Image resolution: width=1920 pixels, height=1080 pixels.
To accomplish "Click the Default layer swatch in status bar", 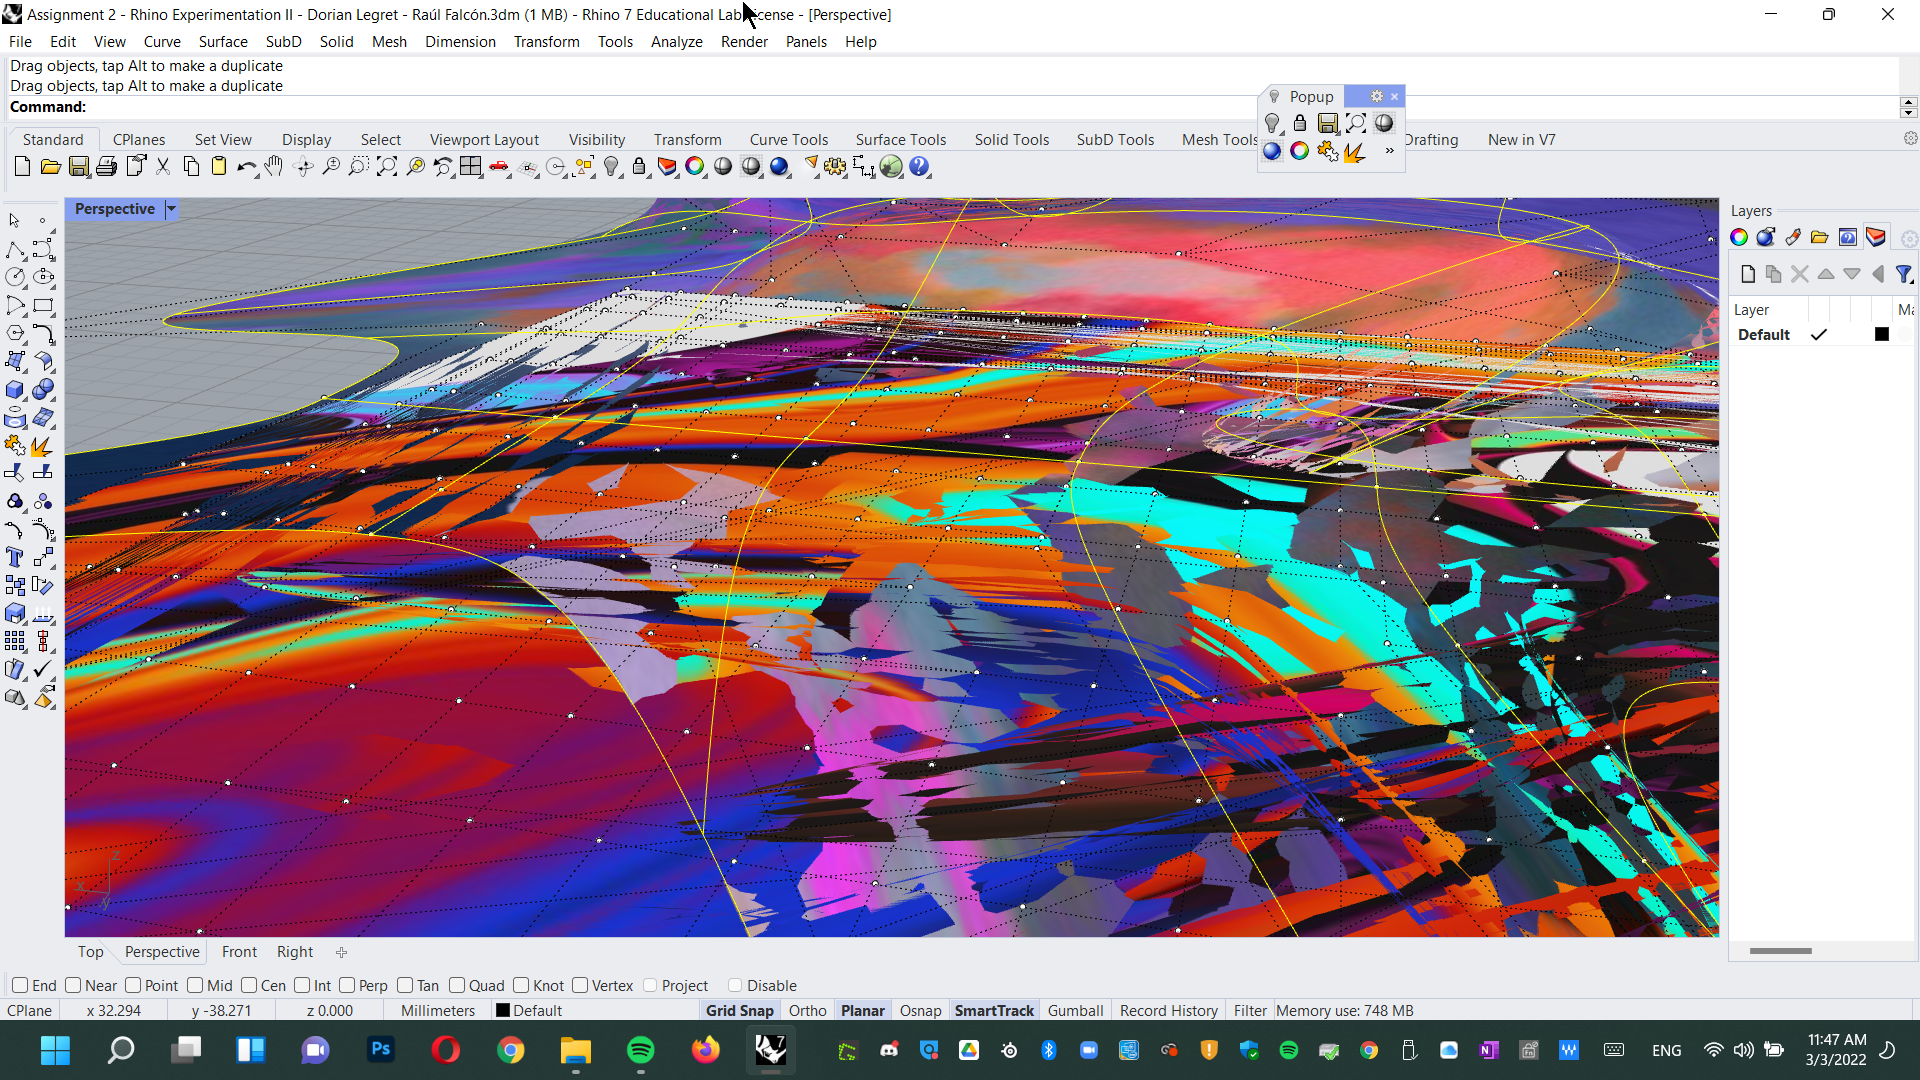I will (503, 1011).
